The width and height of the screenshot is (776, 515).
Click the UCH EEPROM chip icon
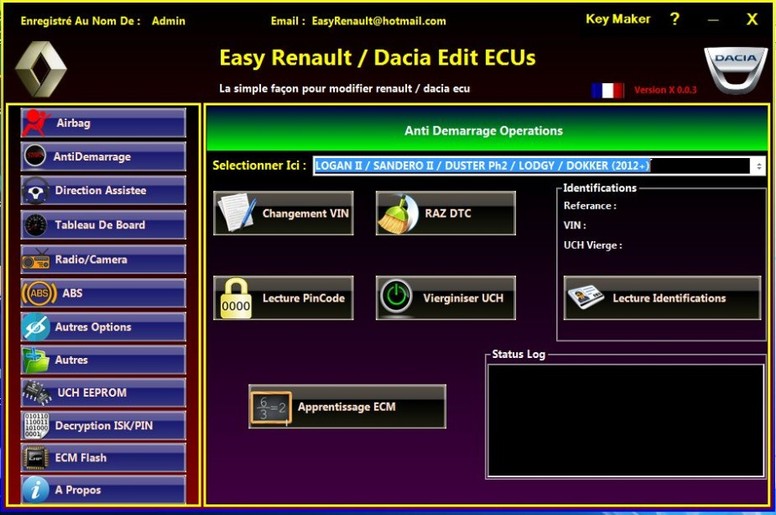(x=37, y=392)
